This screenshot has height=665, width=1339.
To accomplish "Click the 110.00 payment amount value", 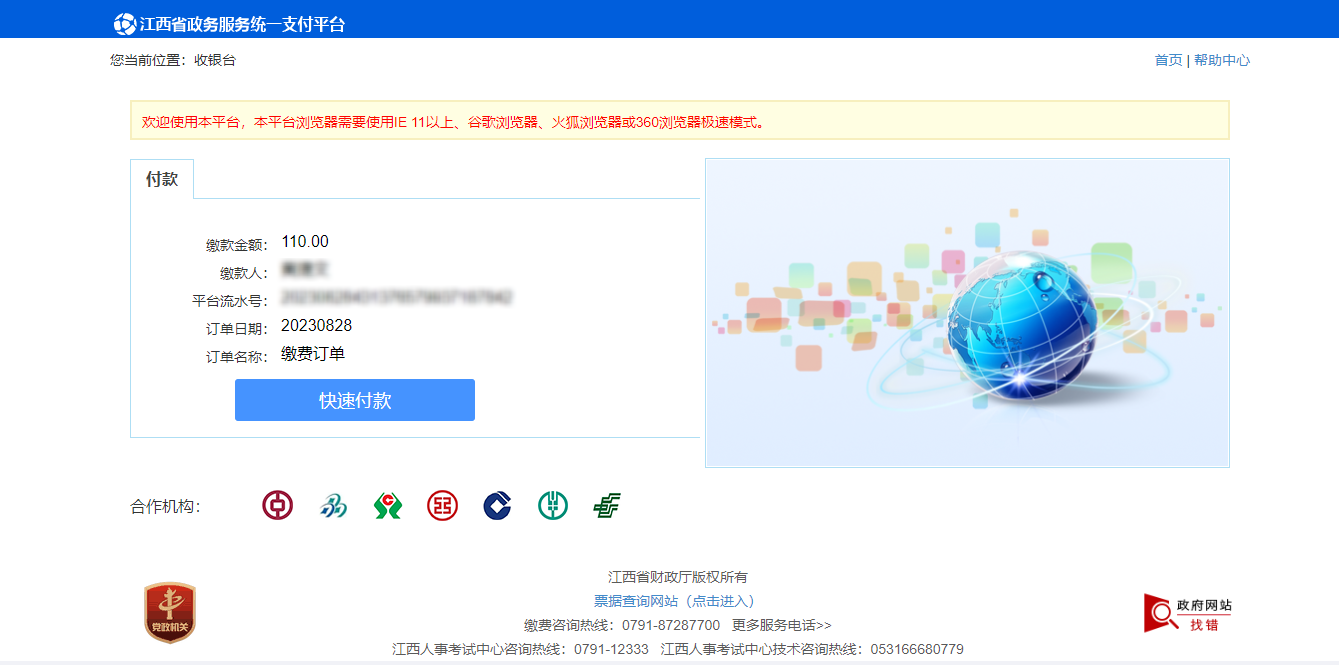I will 305,242.
